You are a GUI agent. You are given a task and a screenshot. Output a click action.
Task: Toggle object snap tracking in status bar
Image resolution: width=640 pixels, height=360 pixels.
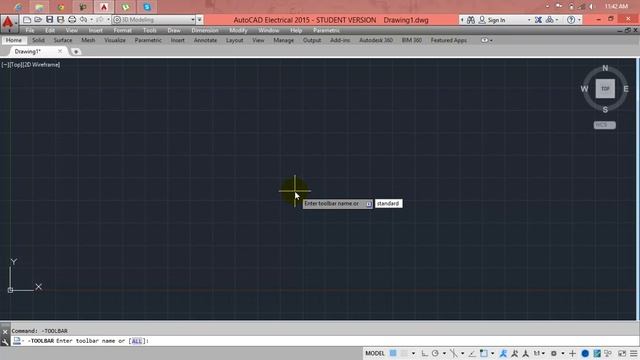pos(472,353)
